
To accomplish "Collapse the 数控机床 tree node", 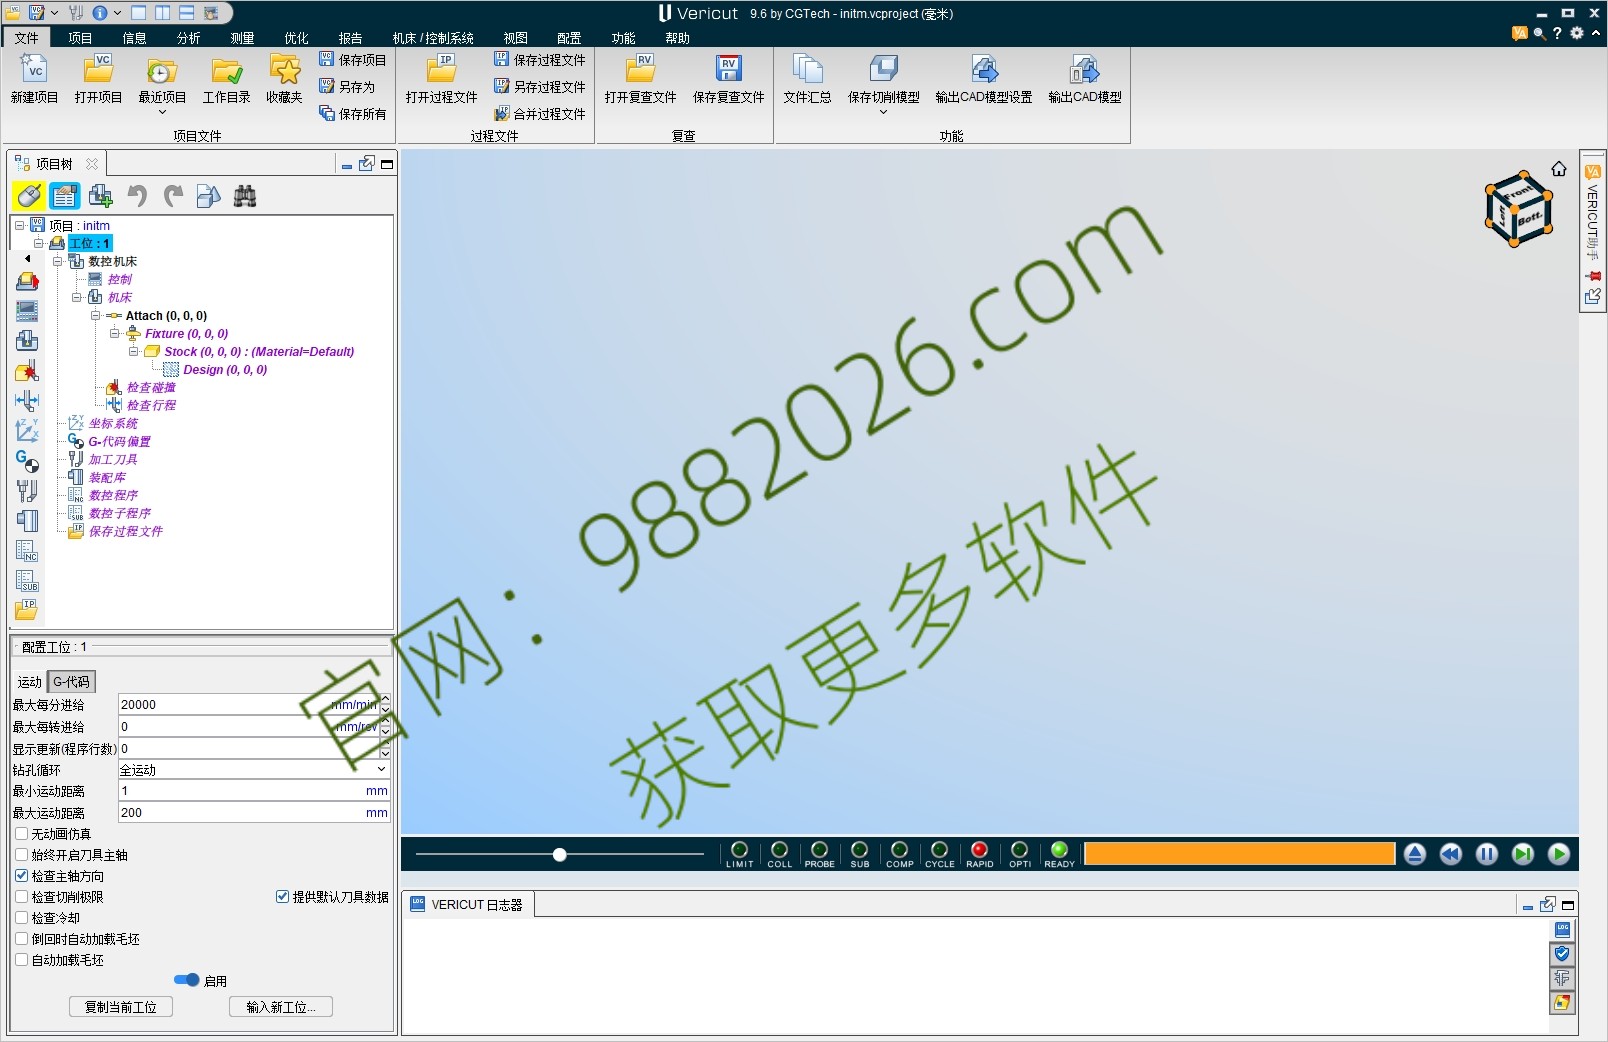I will coord(57,261).
